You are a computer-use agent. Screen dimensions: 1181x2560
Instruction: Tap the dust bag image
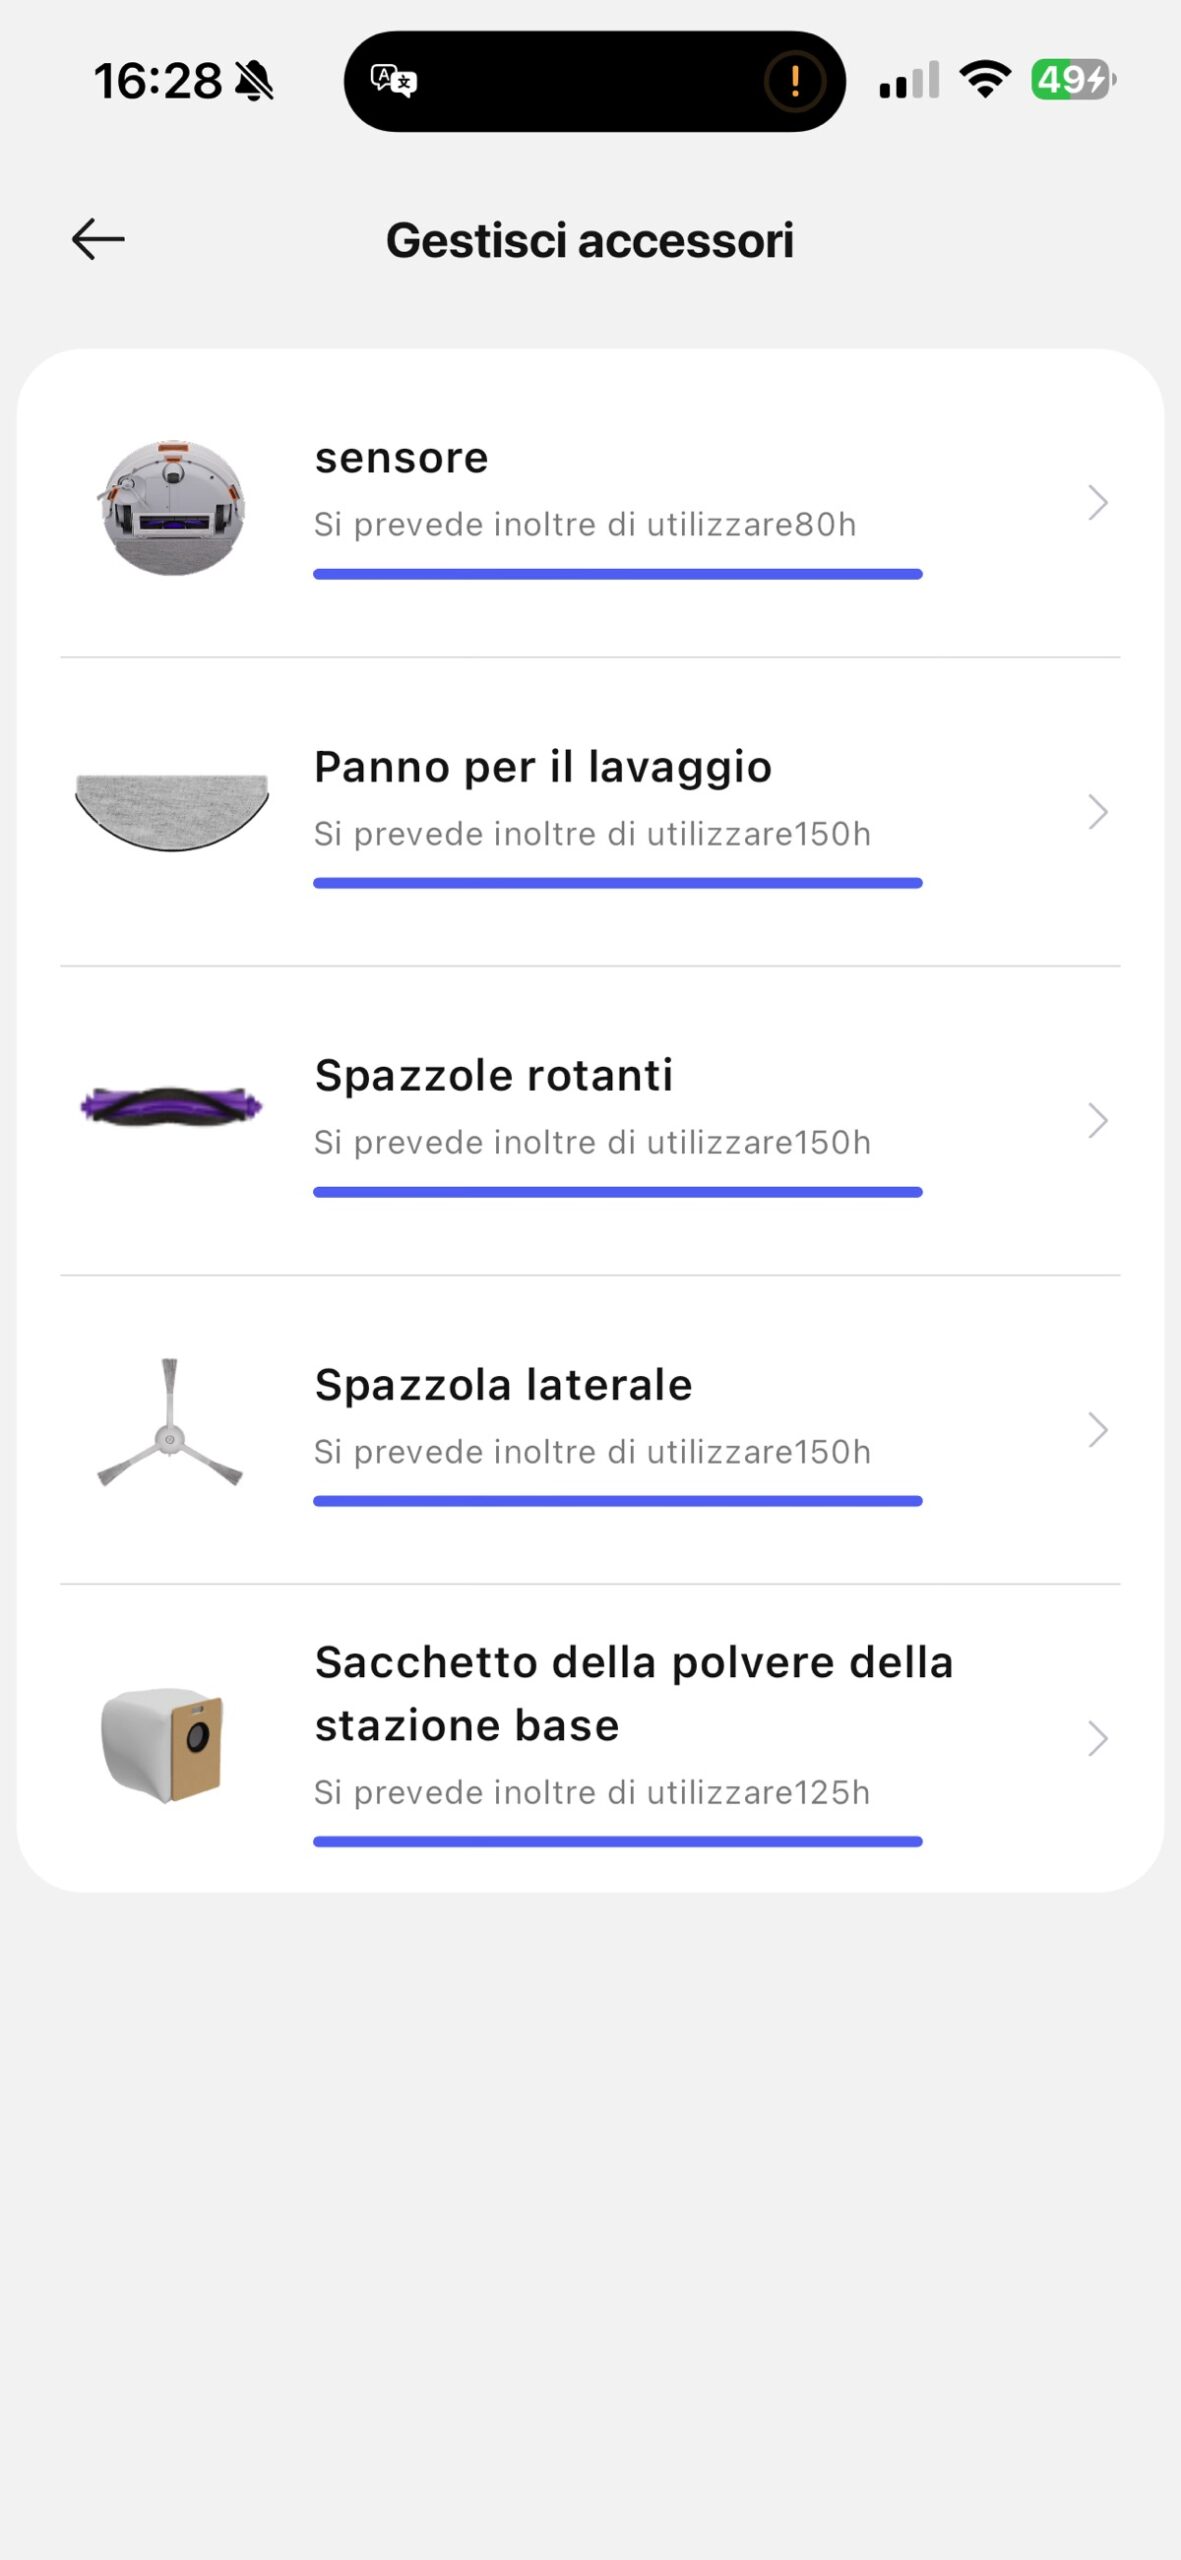click(x=163, y=1743)
